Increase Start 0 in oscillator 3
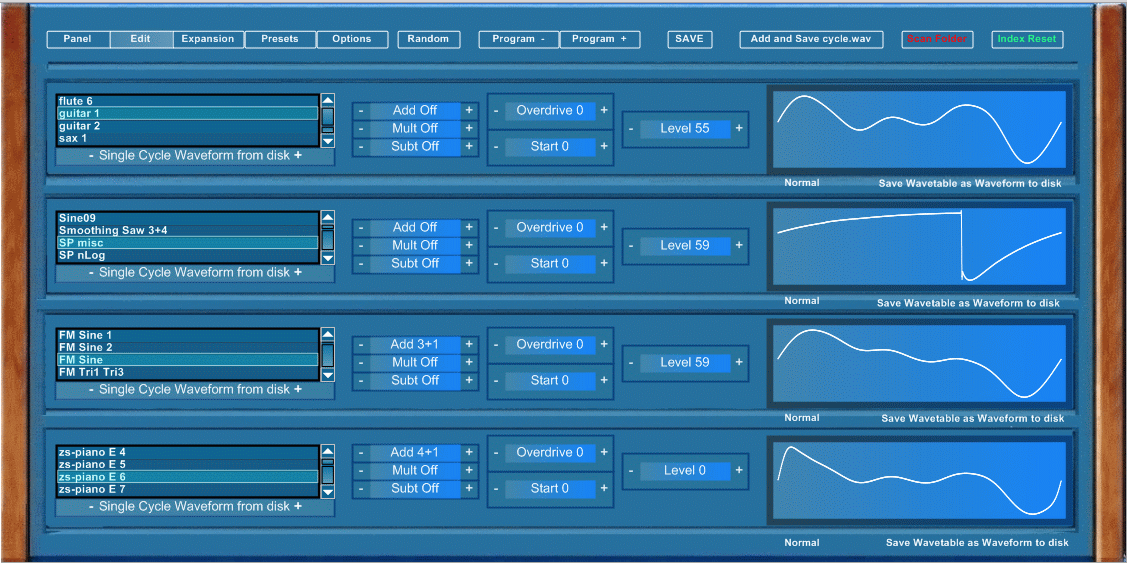Viewport: 1127px width, 563px height. (604, 380)
